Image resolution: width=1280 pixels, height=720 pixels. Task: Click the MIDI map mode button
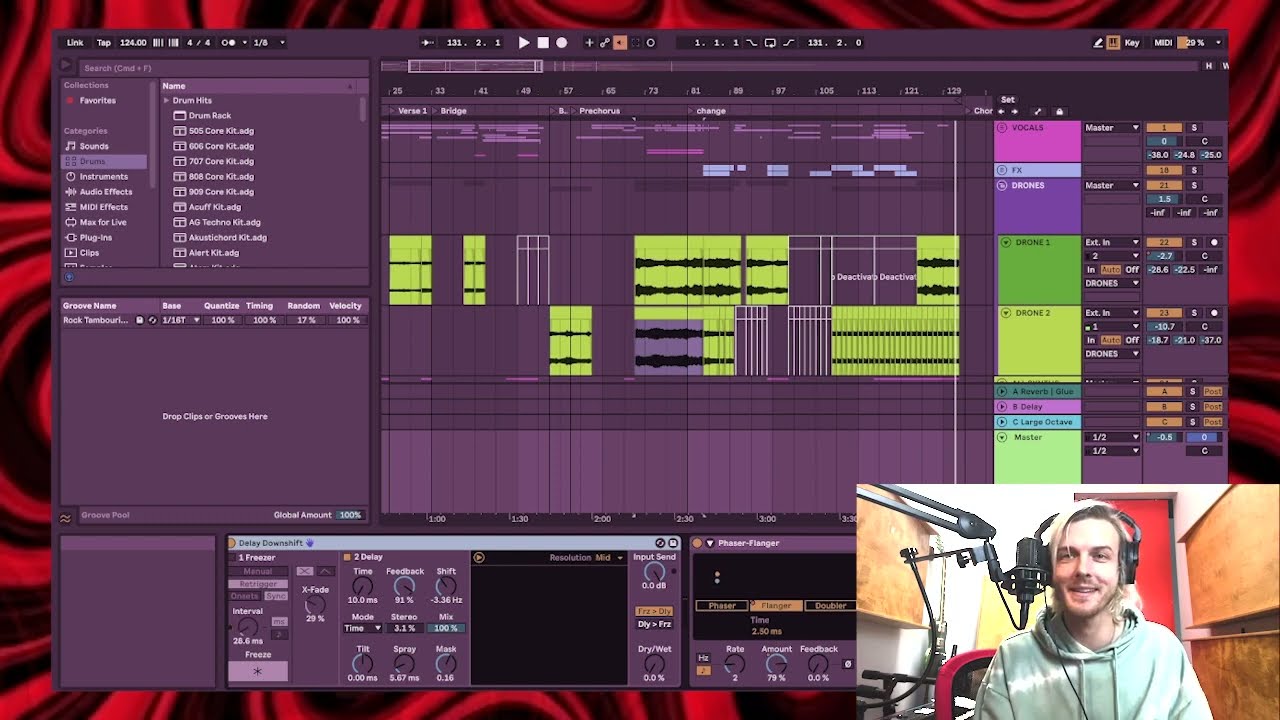tap(1163, 43)
